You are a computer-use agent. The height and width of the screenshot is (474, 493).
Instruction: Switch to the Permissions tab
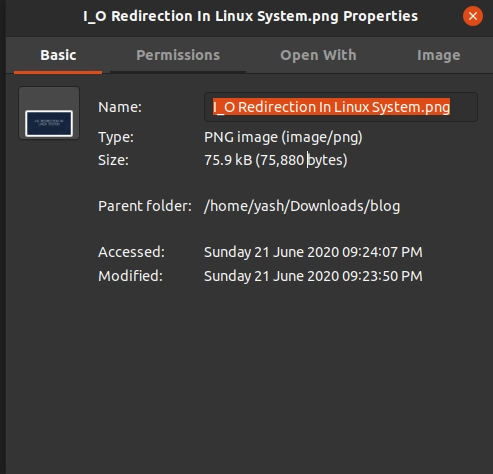178,55
